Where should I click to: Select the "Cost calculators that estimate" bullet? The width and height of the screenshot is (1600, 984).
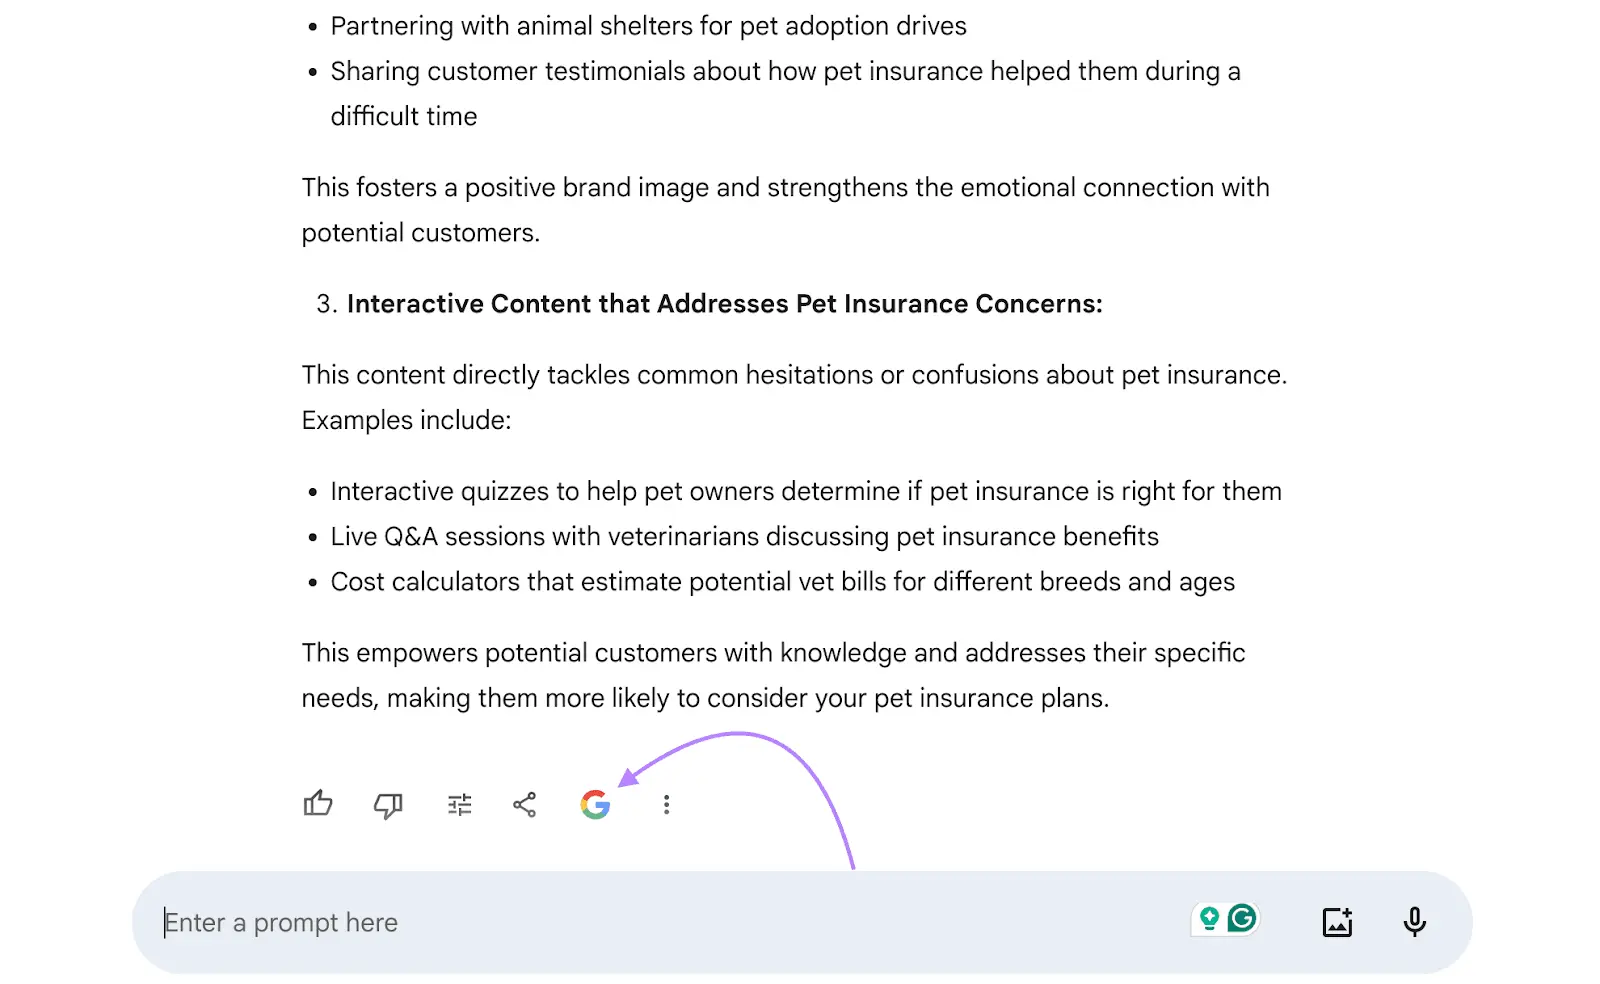(x=783, y=582)
